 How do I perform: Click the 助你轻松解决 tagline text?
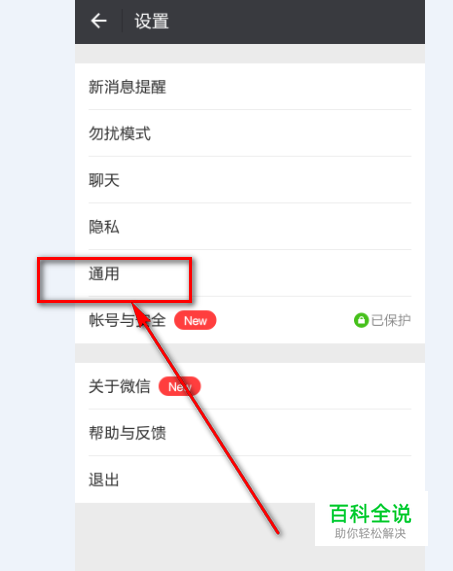click(x=370, y=533)
